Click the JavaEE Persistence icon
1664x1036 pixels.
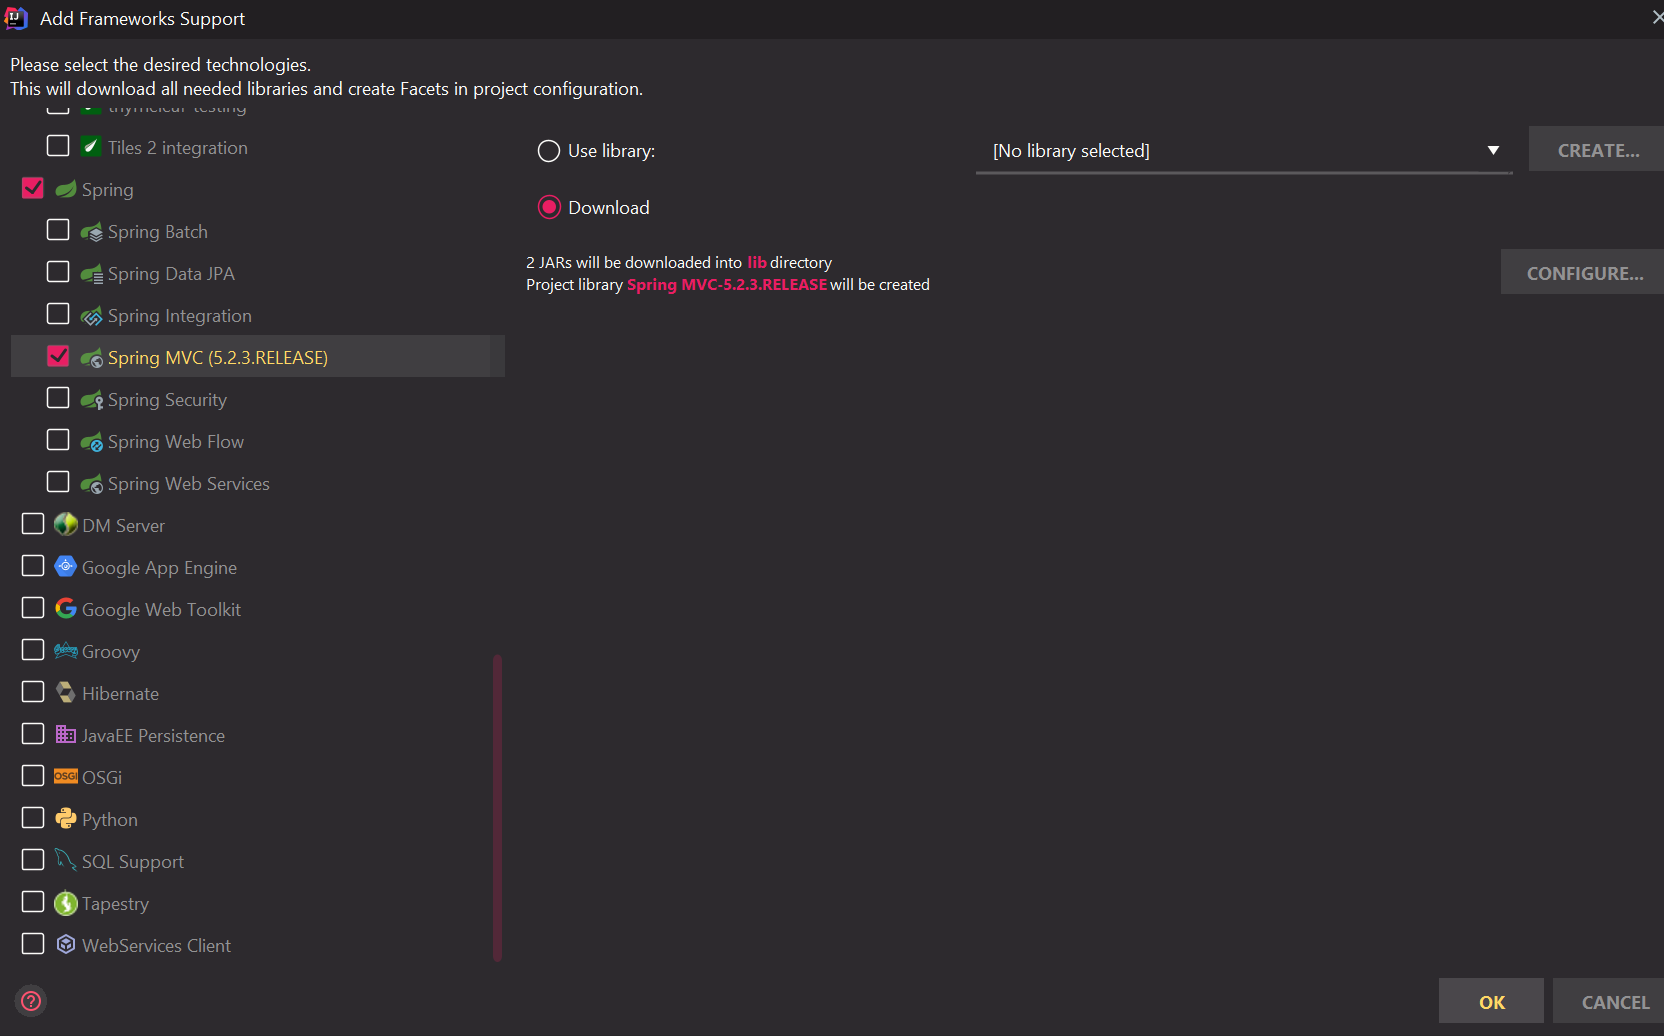66,734
